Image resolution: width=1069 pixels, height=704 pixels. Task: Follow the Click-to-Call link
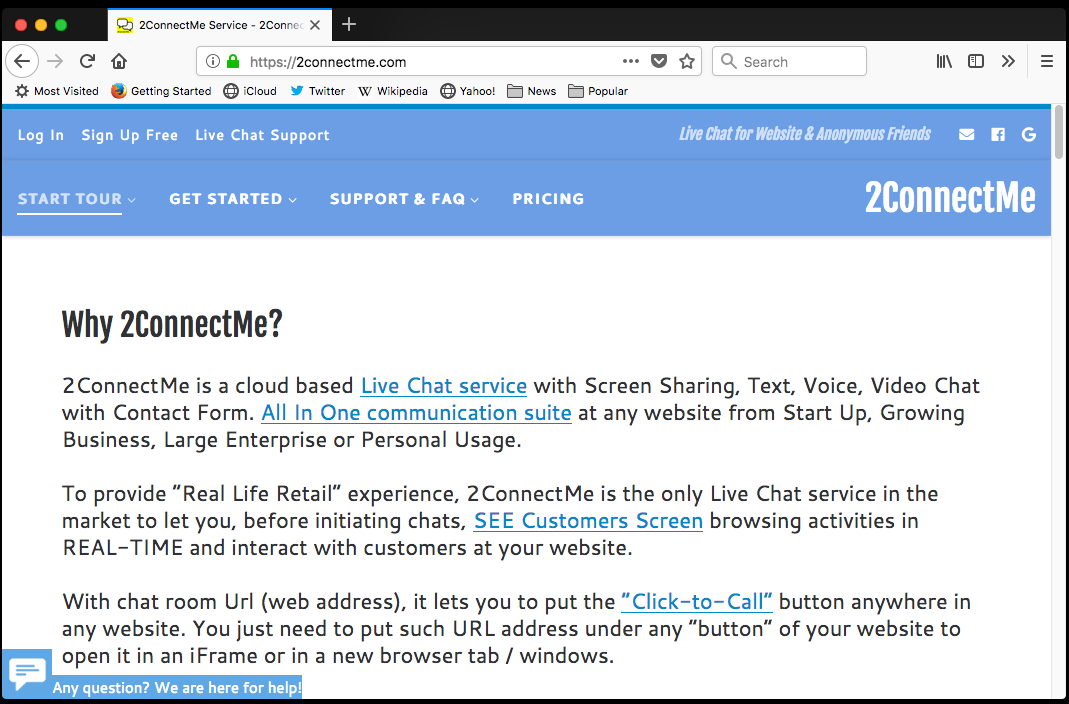(x=697, y=602)
